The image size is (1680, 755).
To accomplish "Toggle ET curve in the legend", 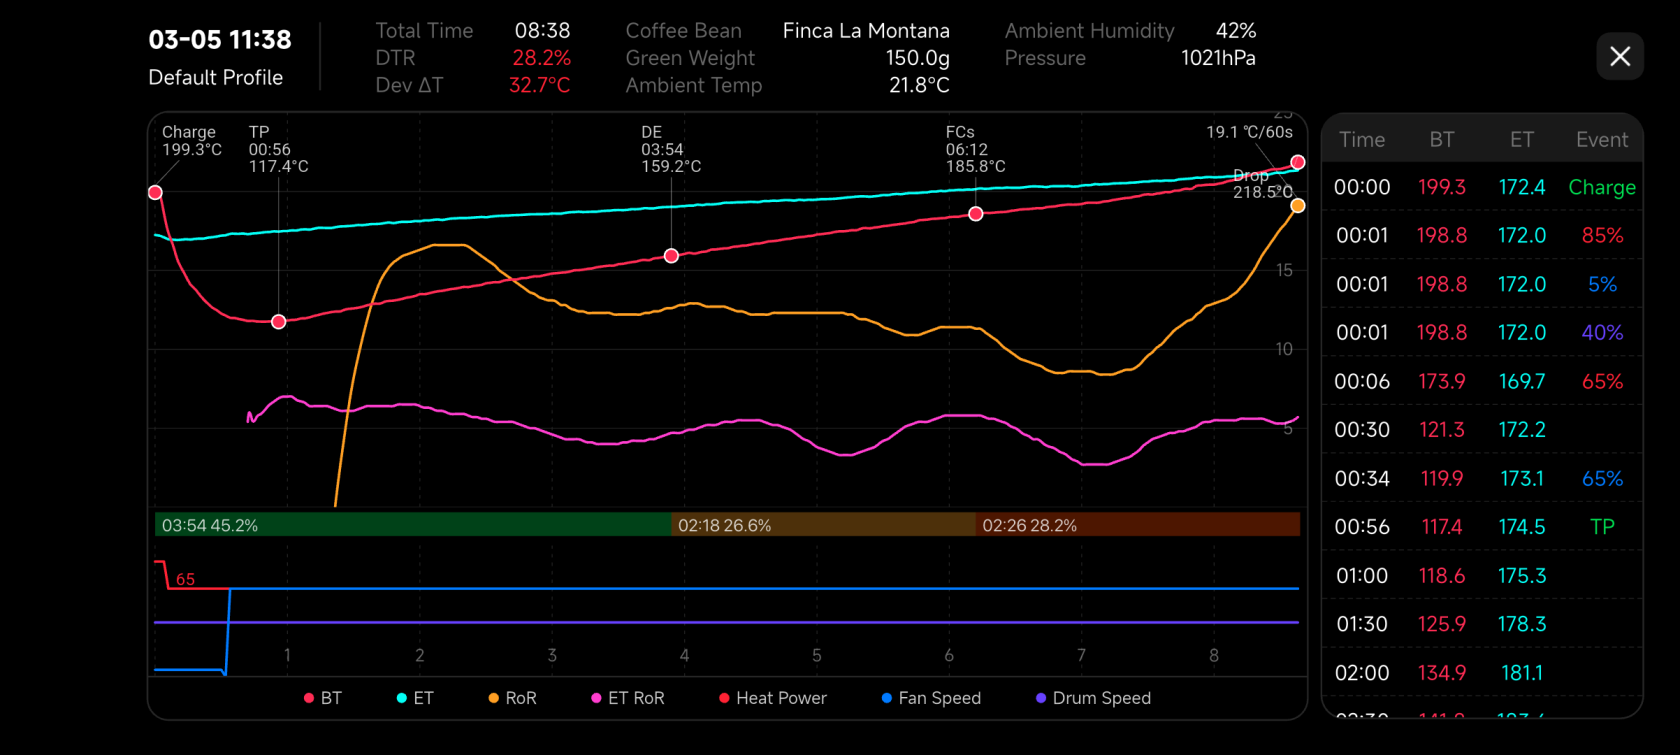I will coord(415,698).
